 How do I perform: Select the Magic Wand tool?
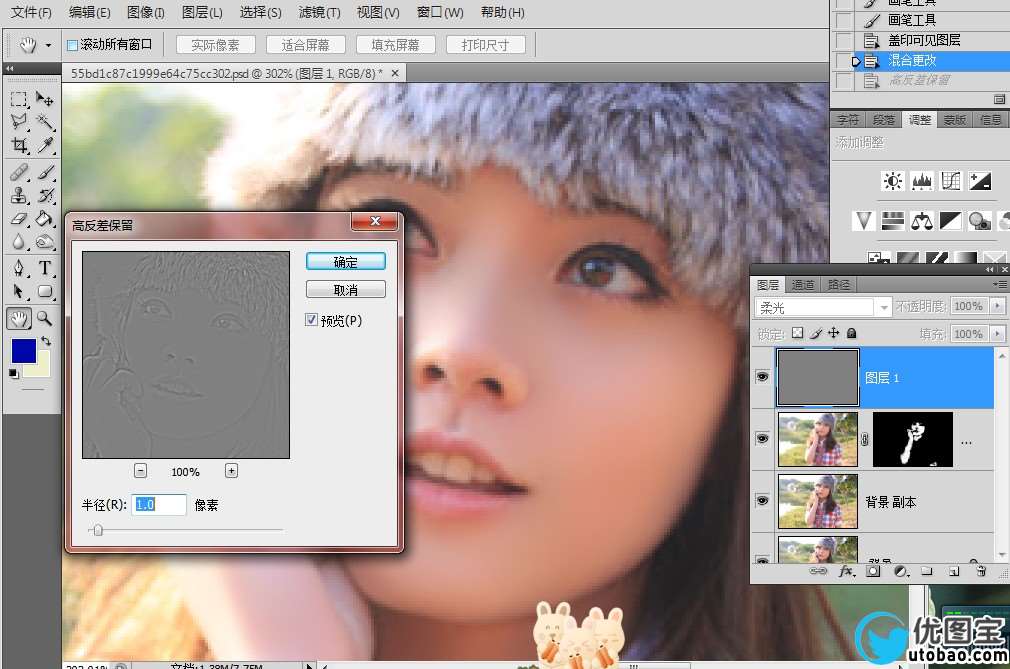tap(44, 122)
